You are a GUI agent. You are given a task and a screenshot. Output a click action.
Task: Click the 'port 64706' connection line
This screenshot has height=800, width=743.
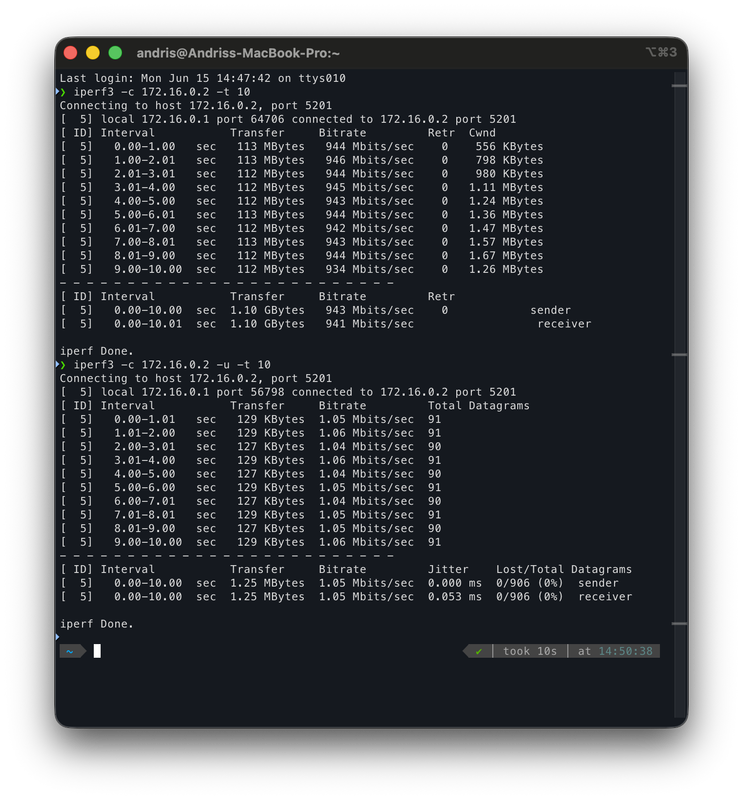[x=288, y=119]
